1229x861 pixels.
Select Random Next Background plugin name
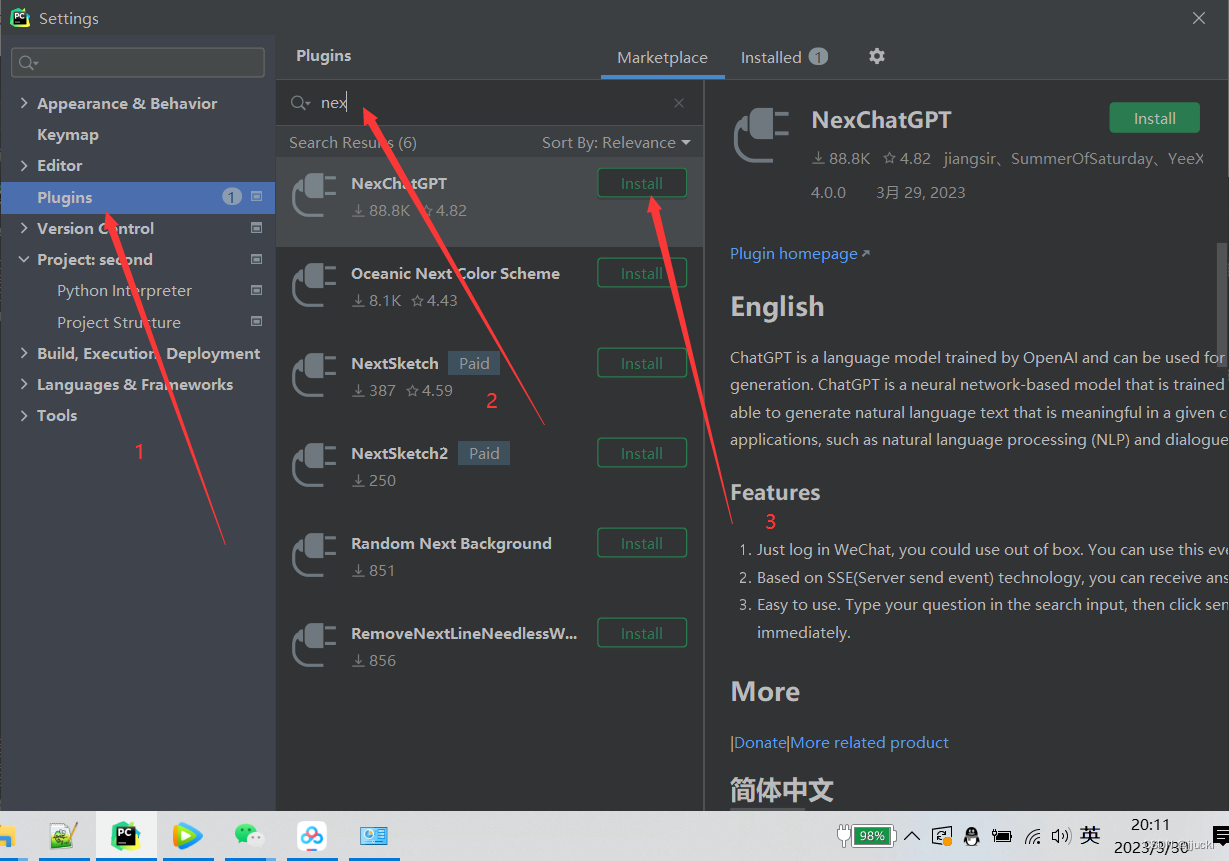pos(451,543)
